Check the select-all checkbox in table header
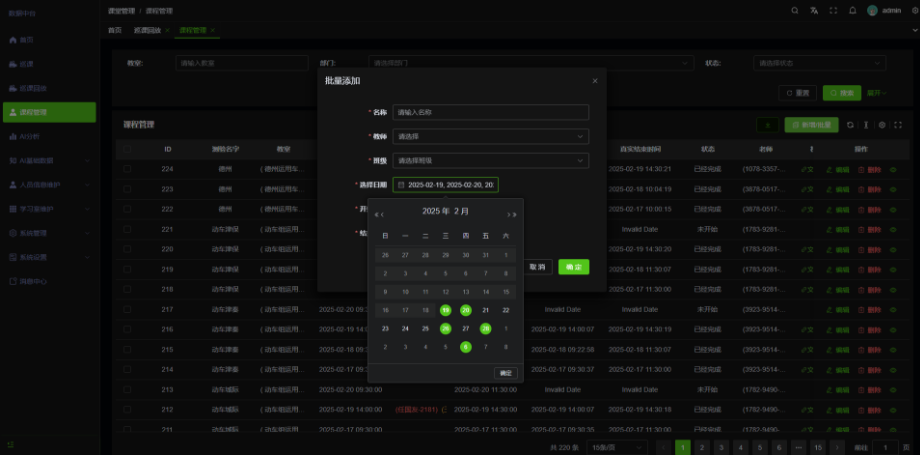920x455 pixels. click(127, 149)
